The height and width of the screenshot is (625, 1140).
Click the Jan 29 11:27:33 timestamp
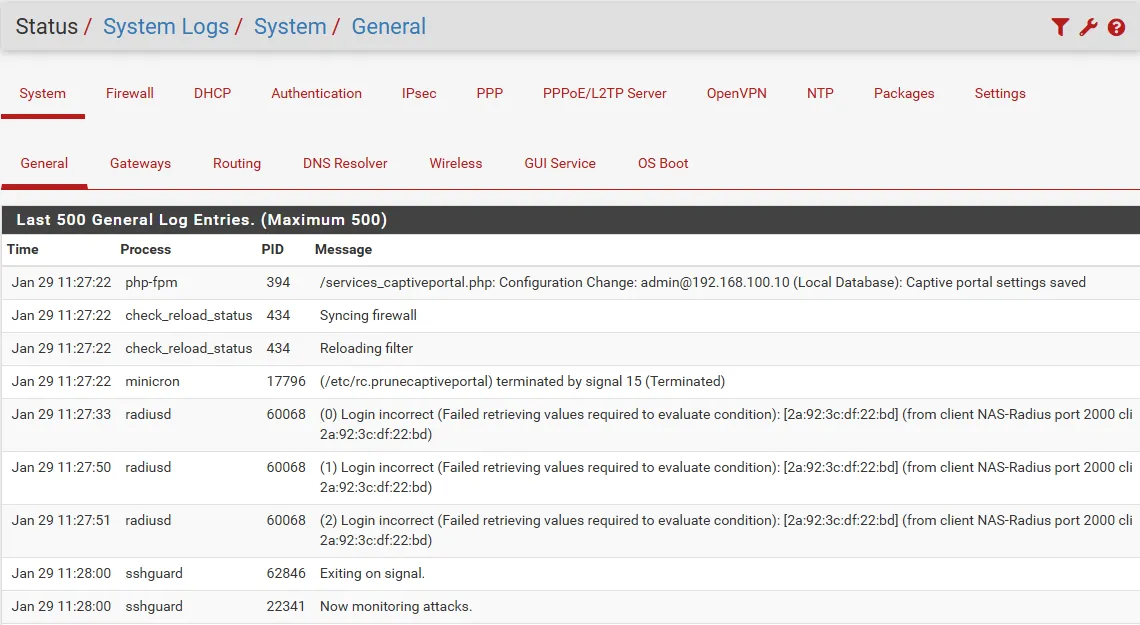point(61,414)
